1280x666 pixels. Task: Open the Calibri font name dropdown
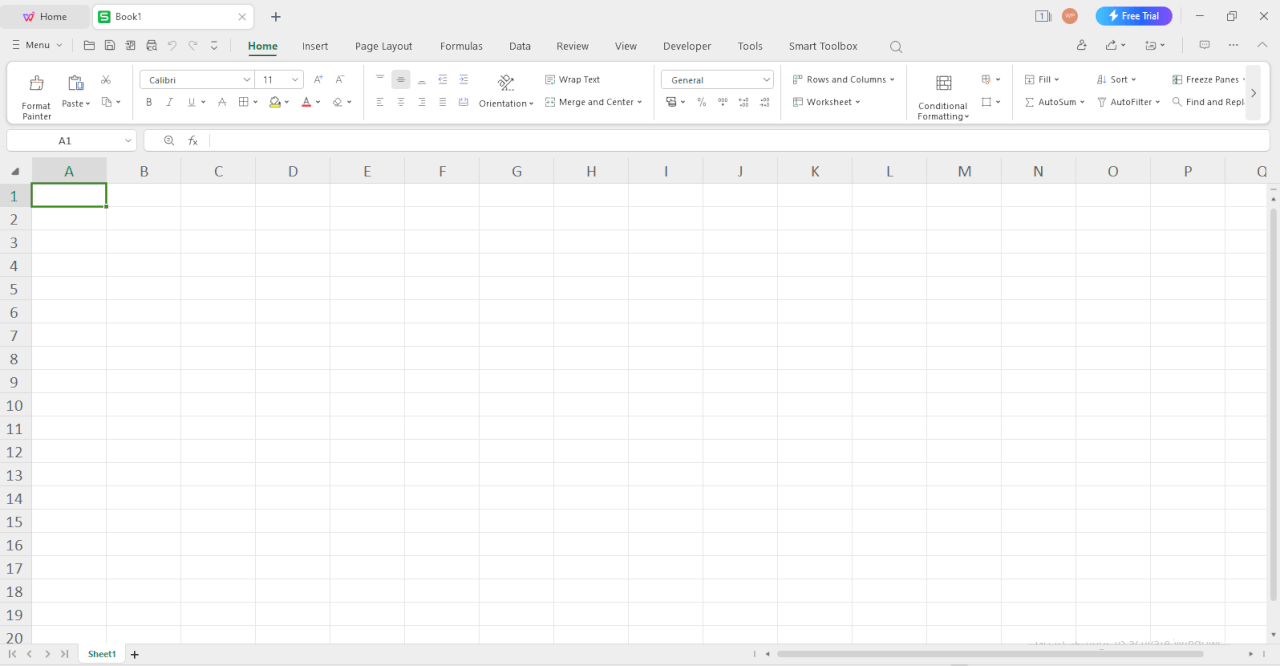[246, 80]
